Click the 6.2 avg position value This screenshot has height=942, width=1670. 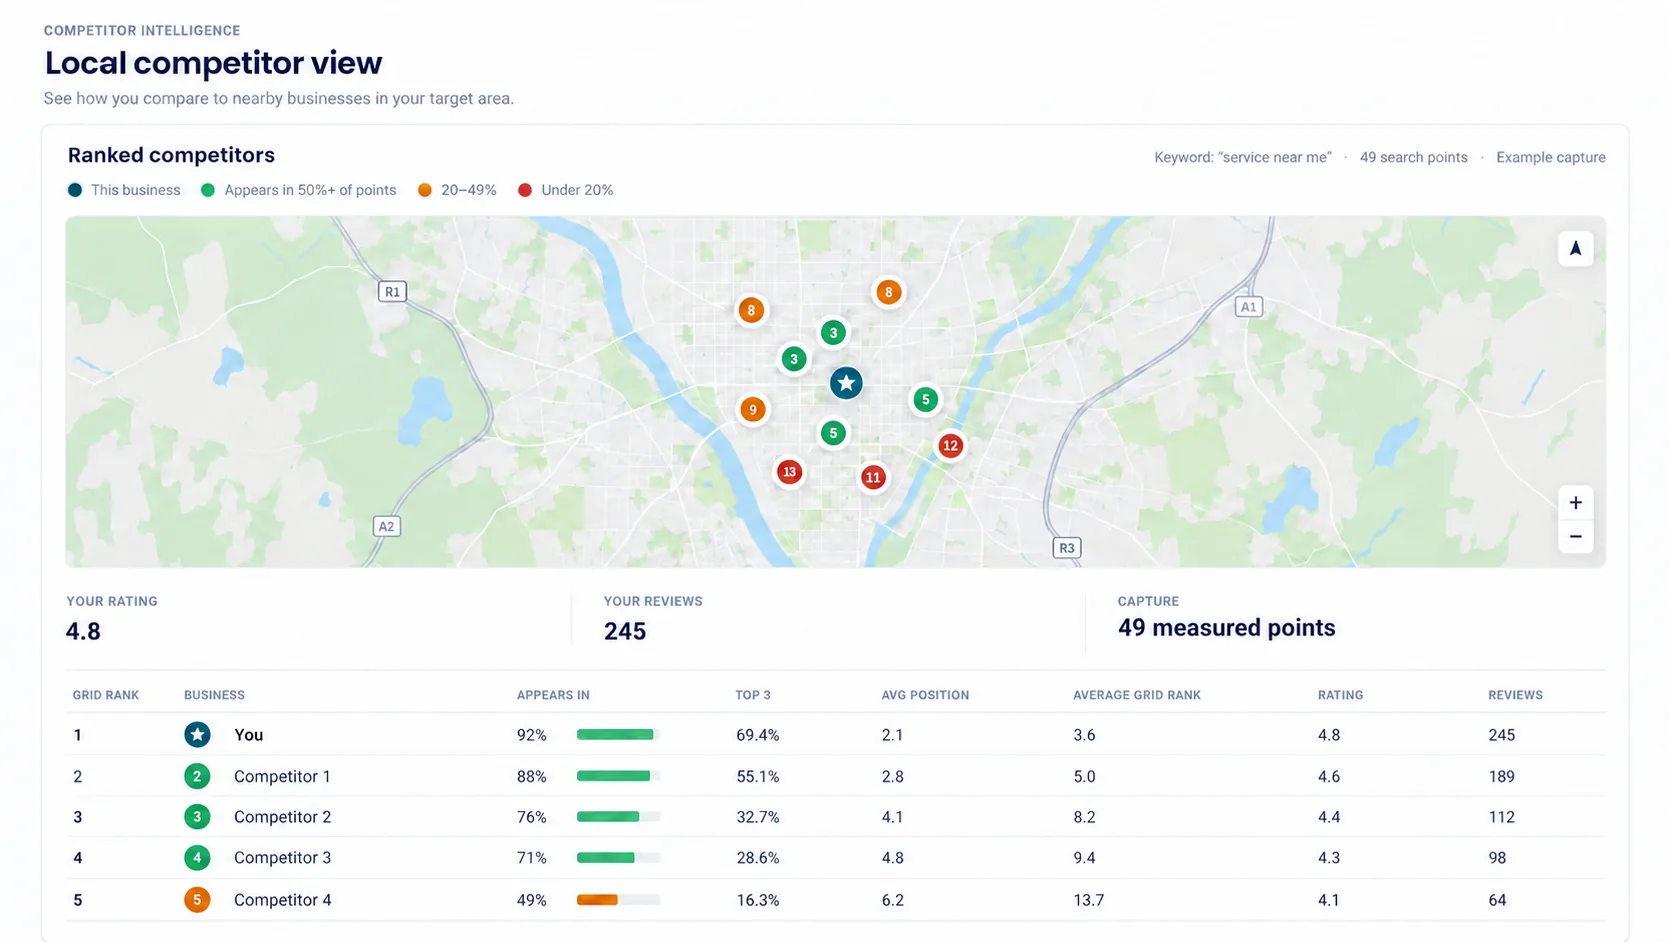point(893,900)
